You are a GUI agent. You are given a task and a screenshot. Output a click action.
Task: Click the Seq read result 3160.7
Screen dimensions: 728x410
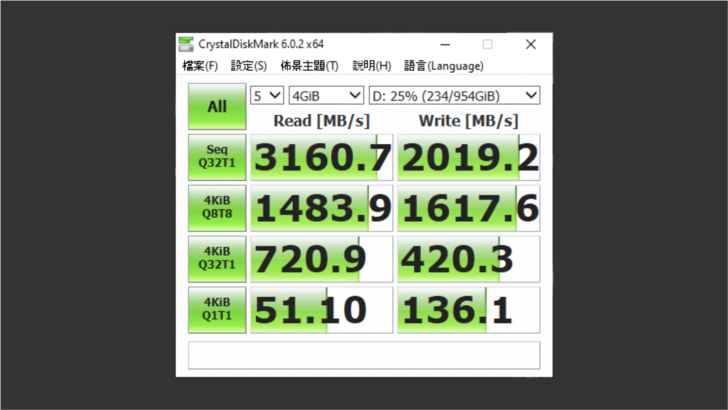coord(322,157)
